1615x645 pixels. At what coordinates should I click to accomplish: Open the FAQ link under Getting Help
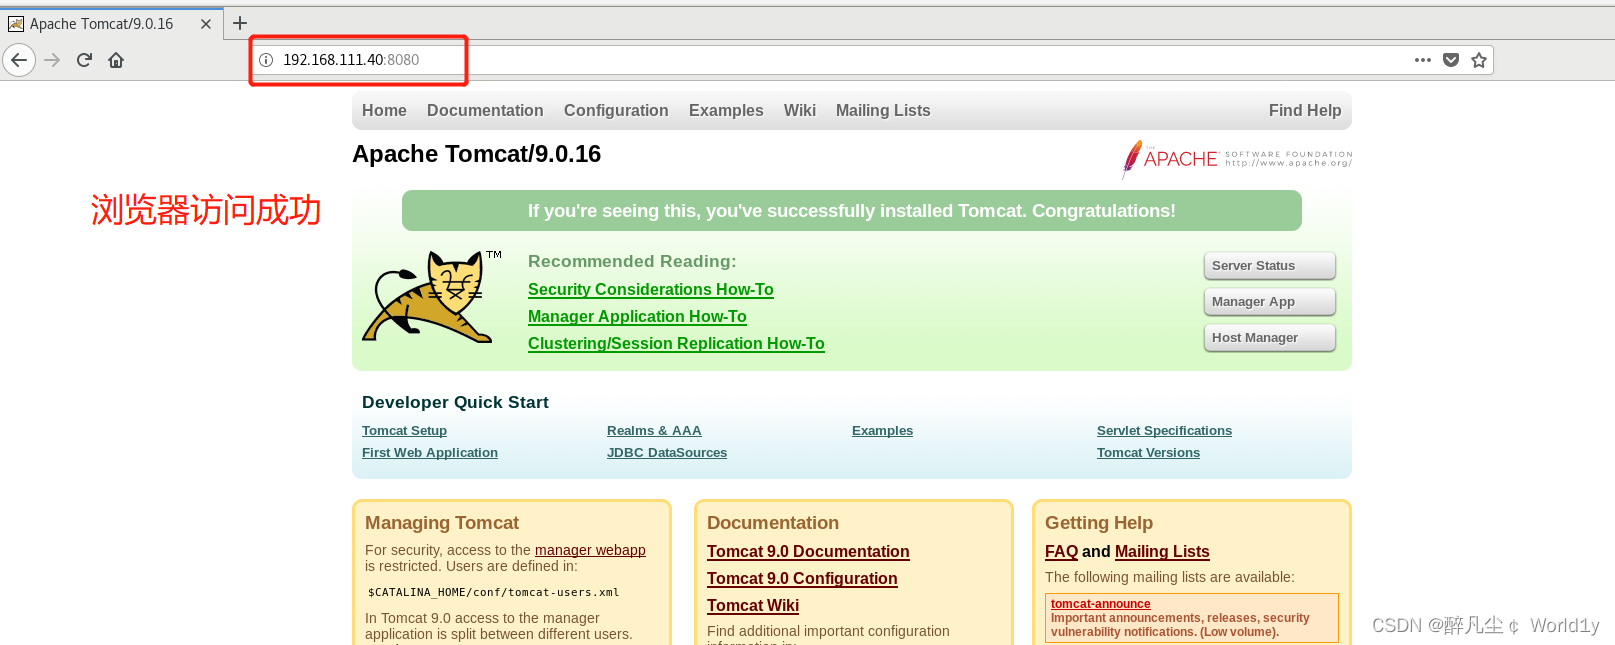(1061, 552)
